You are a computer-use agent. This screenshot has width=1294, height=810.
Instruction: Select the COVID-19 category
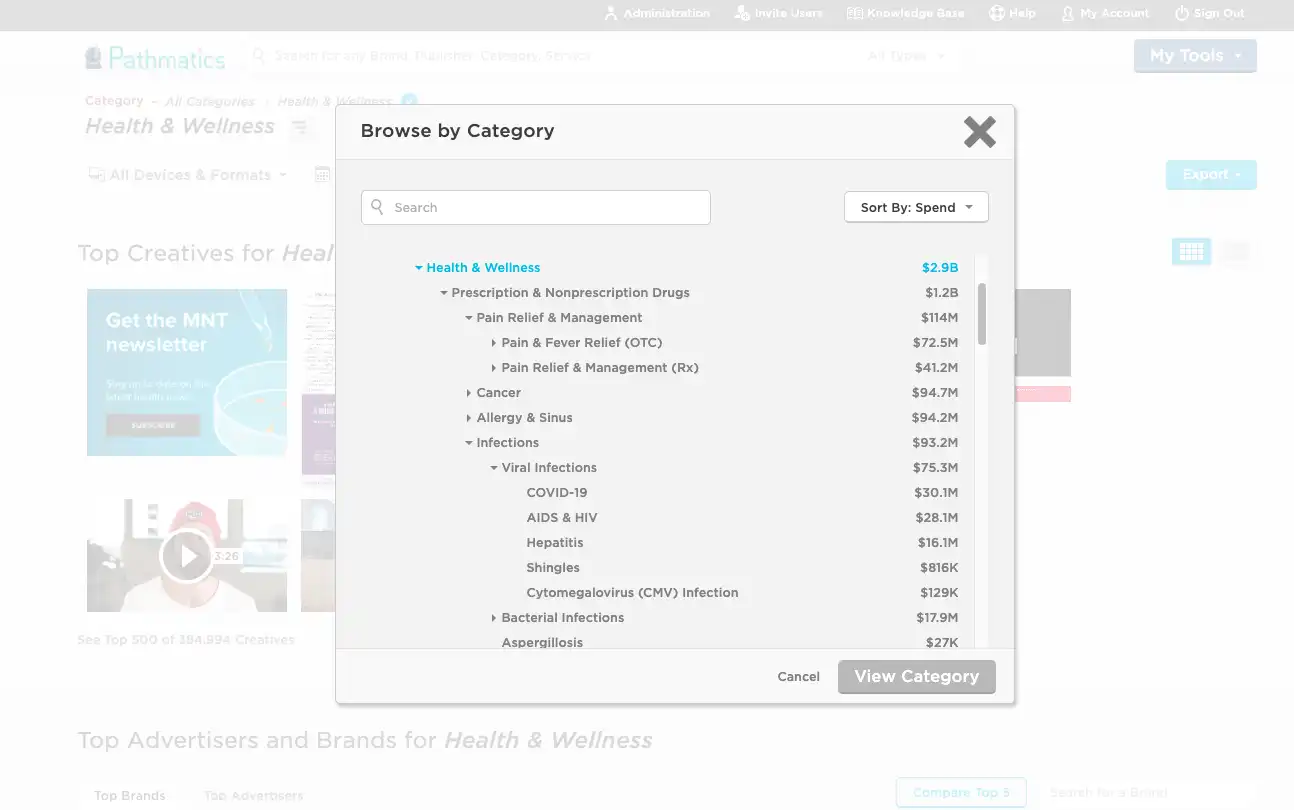point(557,493)
